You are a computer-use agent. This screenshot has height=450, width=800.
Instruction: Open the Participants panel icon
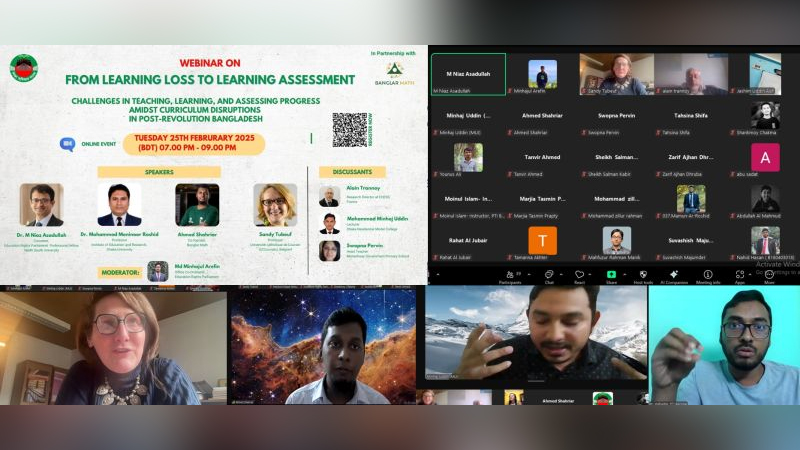[509, 275]
